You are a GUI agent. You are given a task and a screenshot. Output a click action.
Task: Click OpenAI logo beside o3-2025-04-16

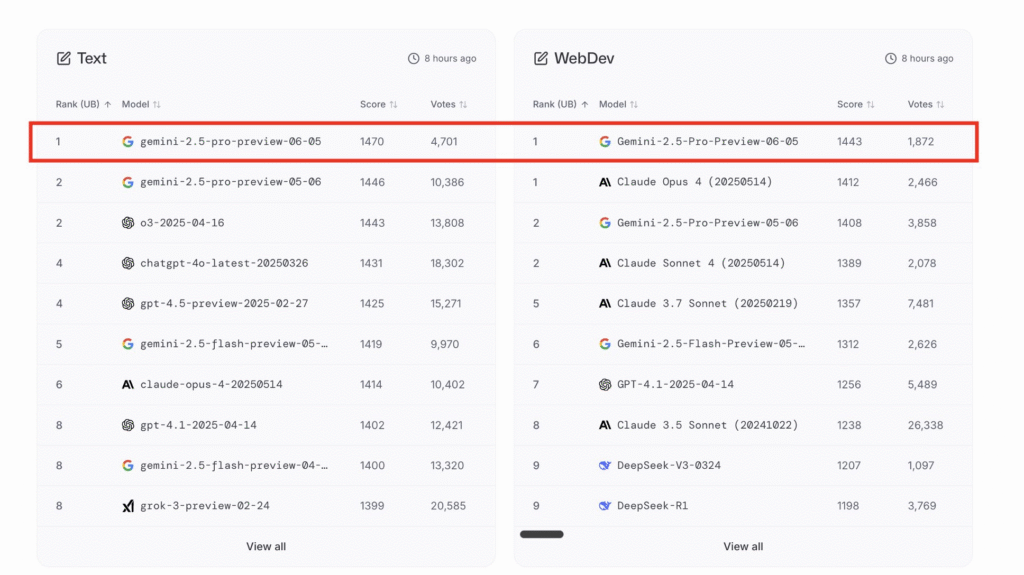click(128, 223)
